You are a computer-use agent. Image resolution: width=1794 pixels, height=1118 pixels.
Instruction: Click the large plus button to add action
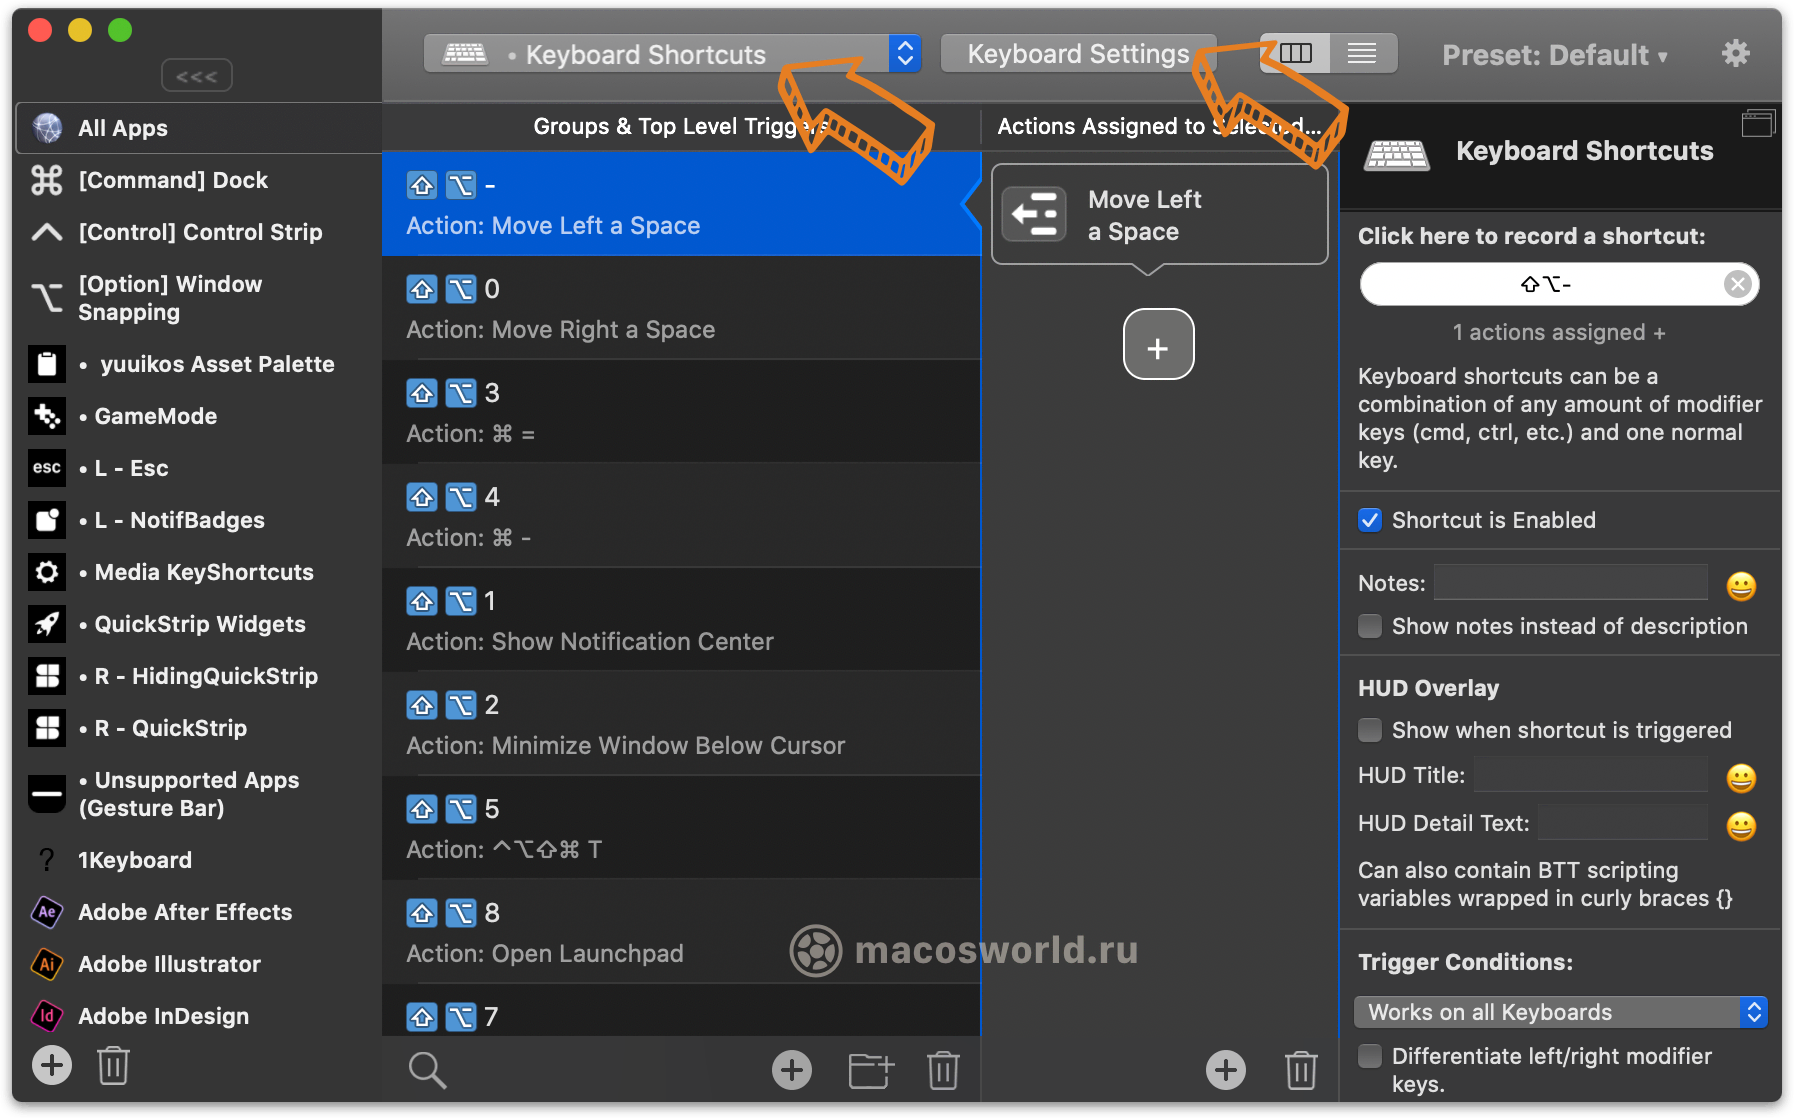click(1158, 345)
